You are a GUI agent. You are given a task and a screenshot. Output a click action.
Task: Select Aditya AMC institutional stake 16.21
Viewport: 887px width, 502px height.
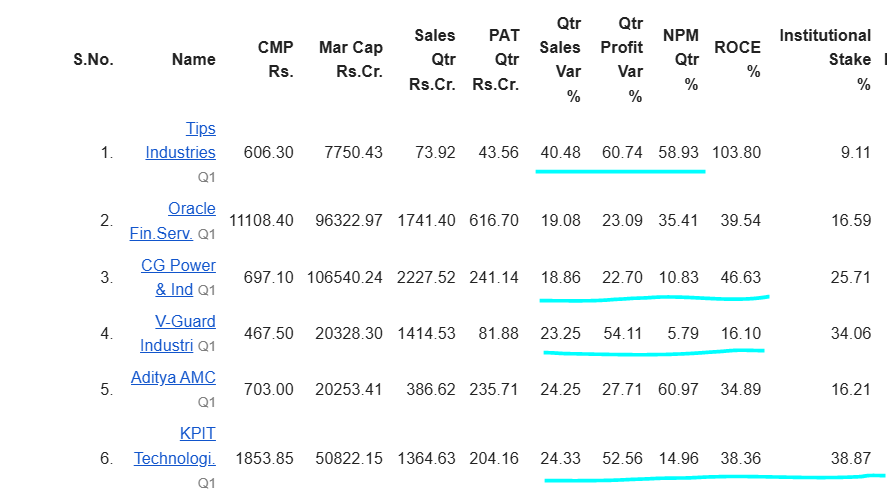click(x=850, y=390)
